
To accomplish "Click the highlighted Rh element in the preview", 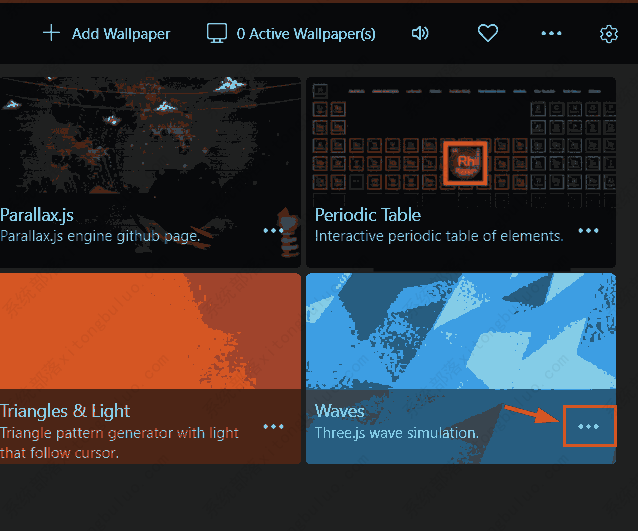I will [x=465, y=163].
